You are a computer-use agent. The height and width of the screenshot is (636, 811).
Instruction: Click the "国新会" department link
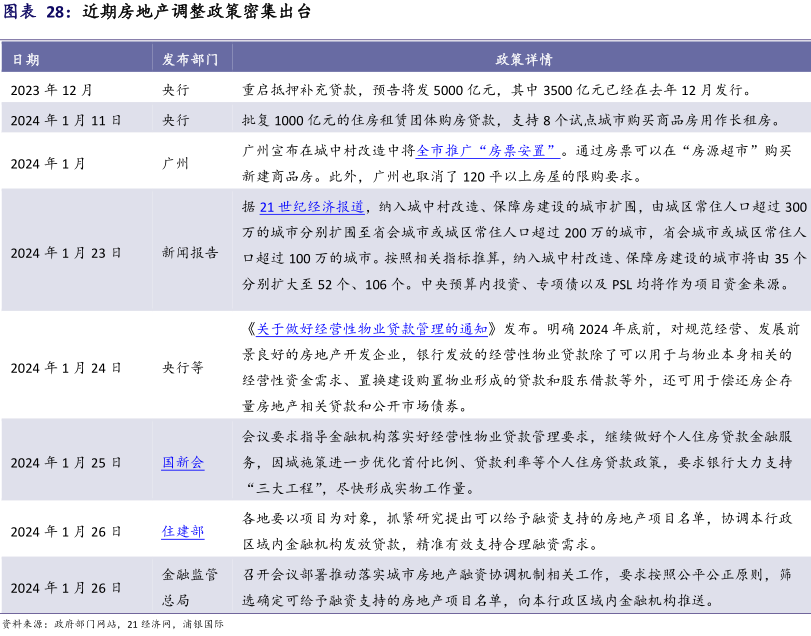coord(183,463)
